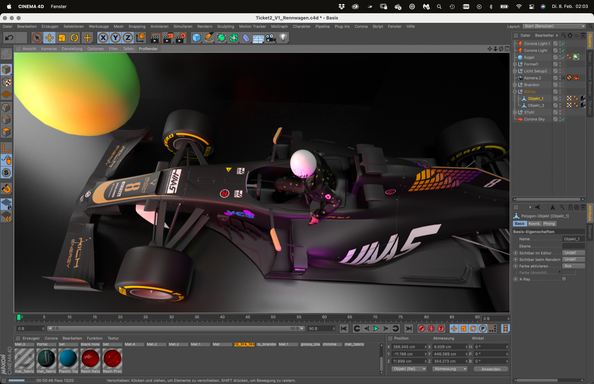Add a light via the bulb icon
594x384 pixels.
coord(283,37)
